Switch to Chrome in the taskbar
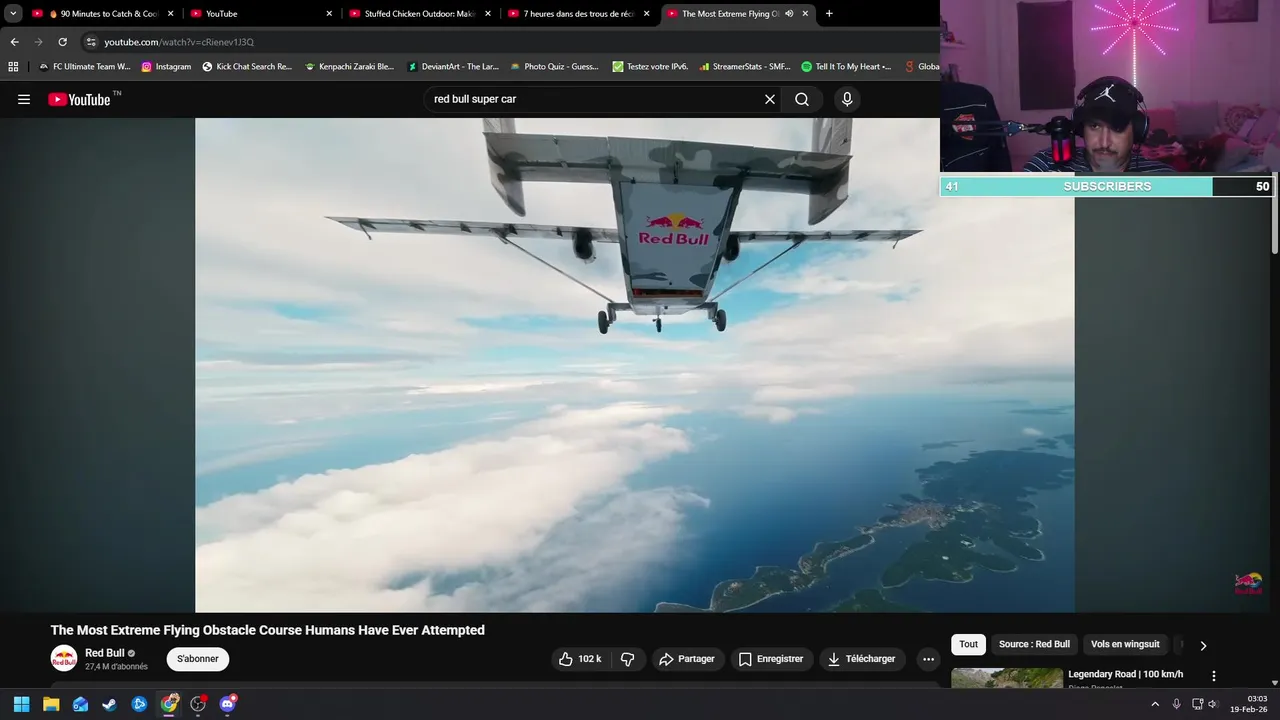The width and height of the screenshot is (1280, 720). point(169,704)
